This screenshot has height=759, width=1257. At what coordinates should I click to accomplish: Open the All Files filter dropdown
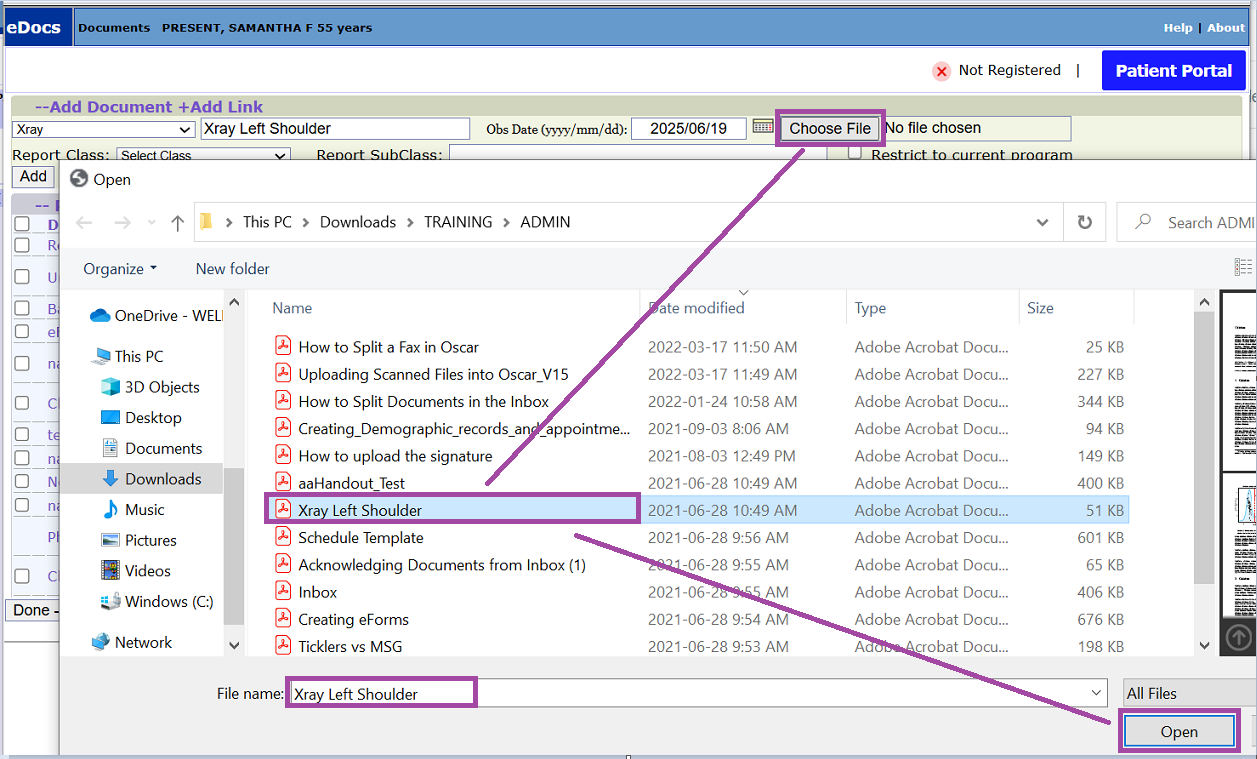(x=1190, y=692)
